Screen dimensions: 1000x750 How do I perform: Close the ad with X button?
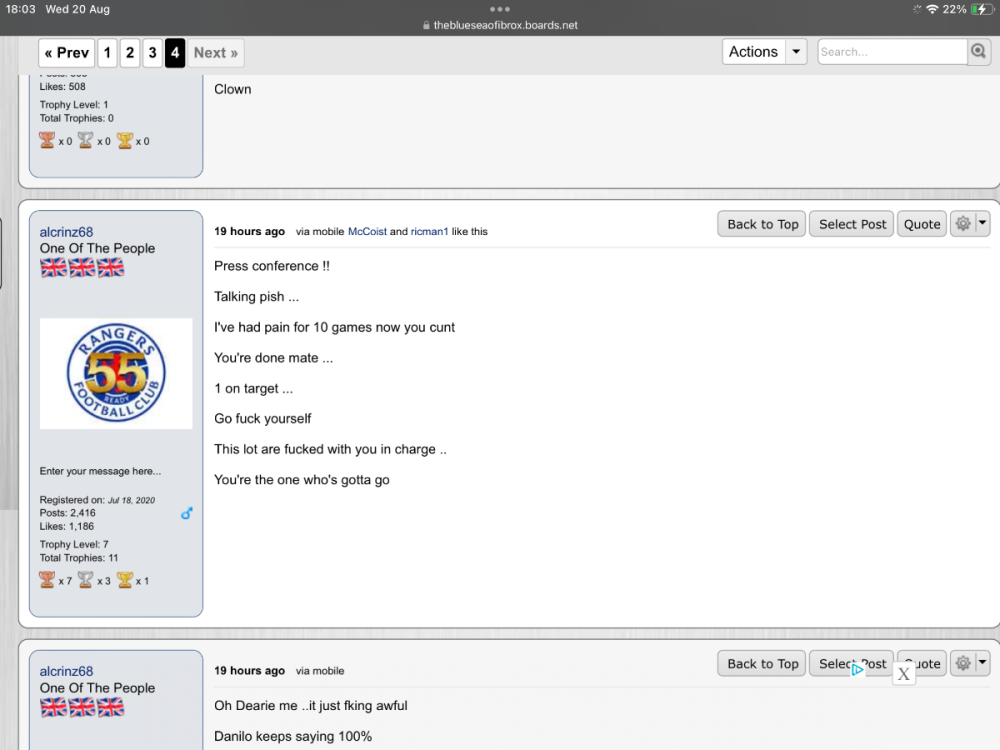tap(903, 674)
